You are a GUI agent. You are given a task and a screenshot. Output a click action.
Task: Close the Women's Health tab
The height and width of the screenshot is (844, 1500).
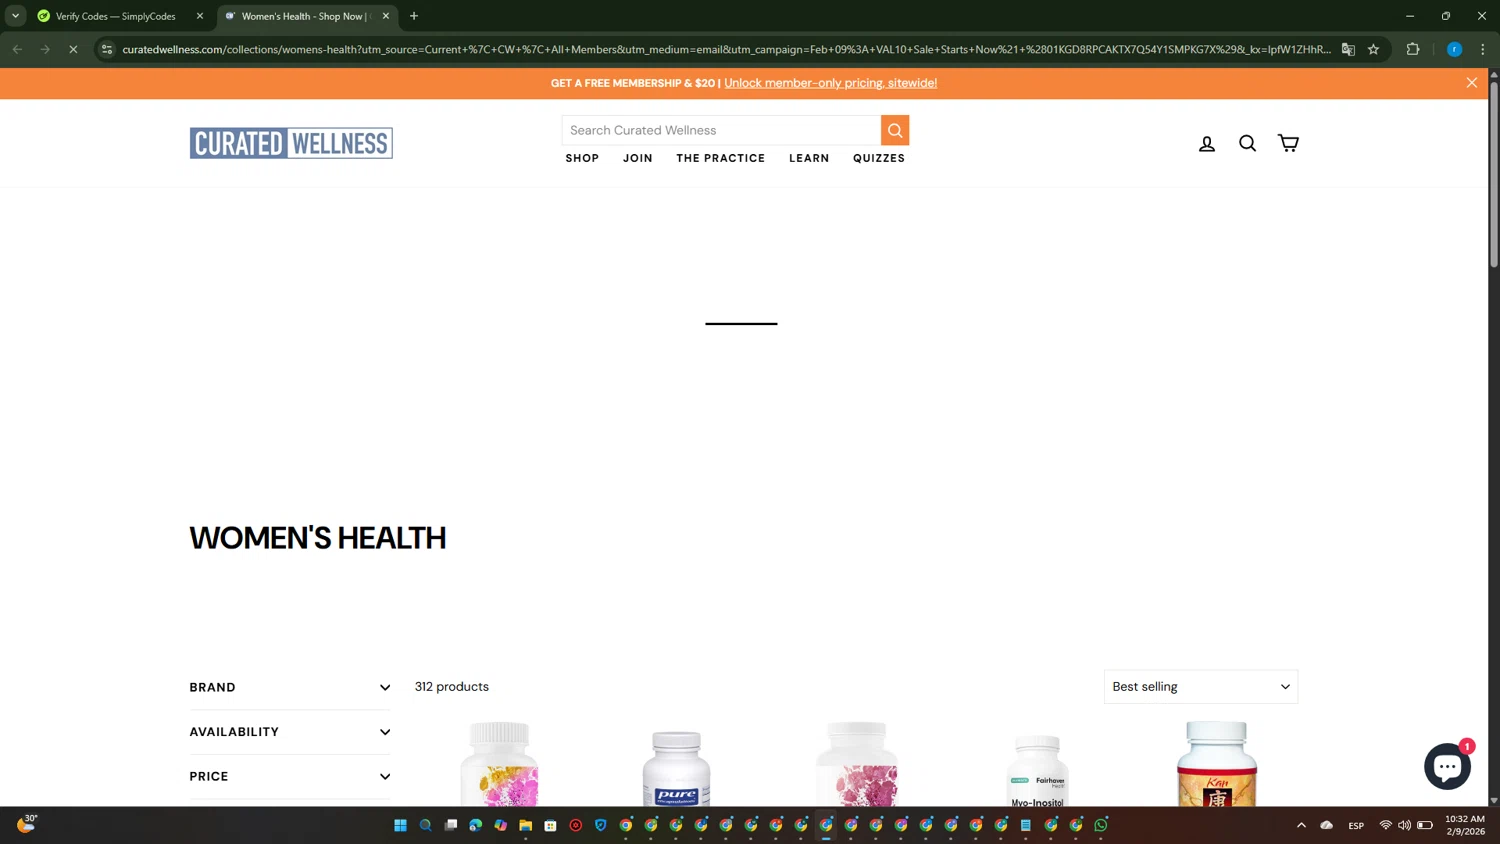coord(385,16)
